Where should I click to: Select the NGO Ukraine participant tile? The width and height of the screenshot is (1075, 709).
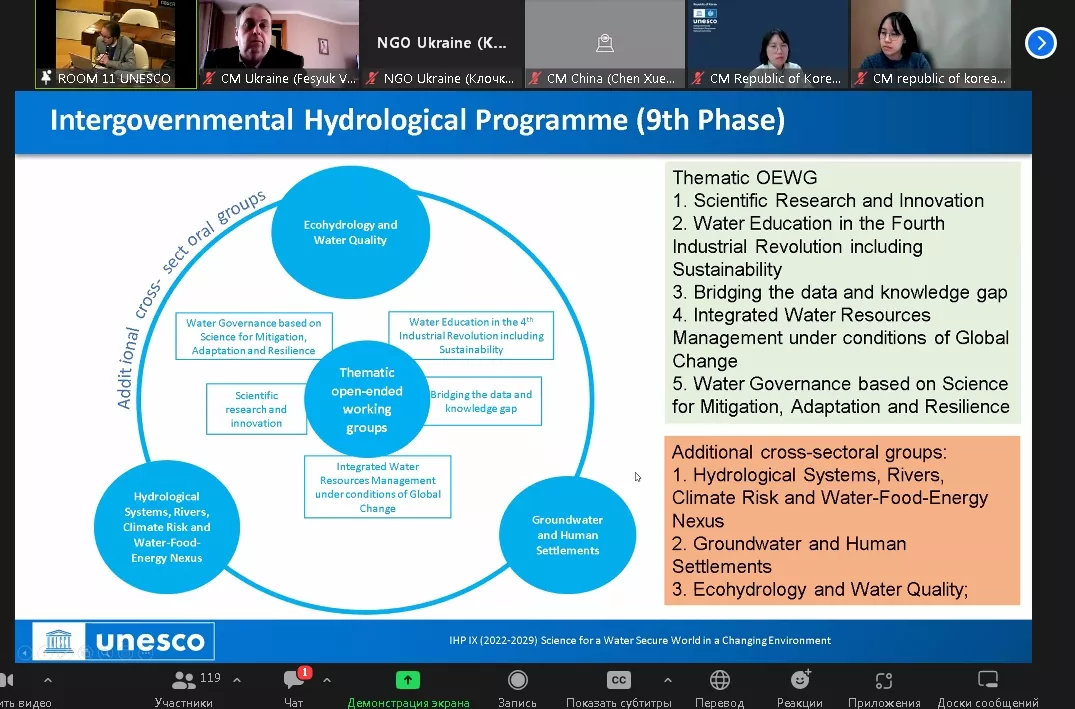[x=441, y=43]
